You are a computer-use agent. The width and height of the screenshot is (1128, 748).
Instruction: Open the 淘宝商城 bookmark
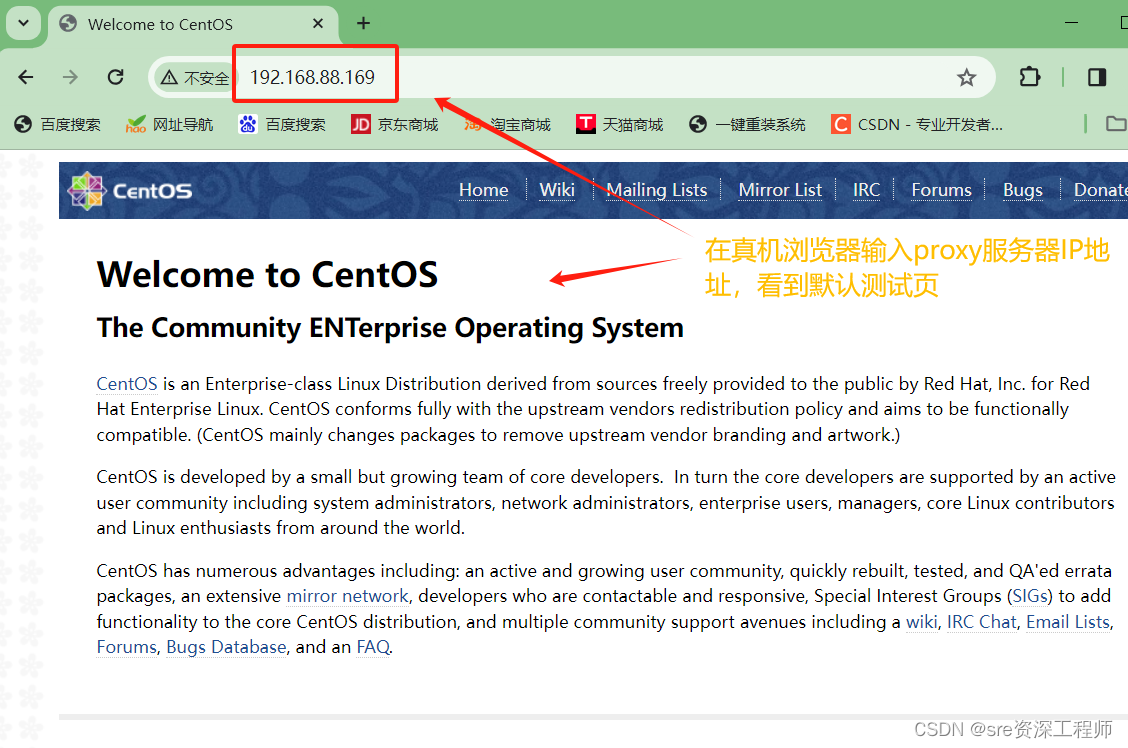pos(507,124)
